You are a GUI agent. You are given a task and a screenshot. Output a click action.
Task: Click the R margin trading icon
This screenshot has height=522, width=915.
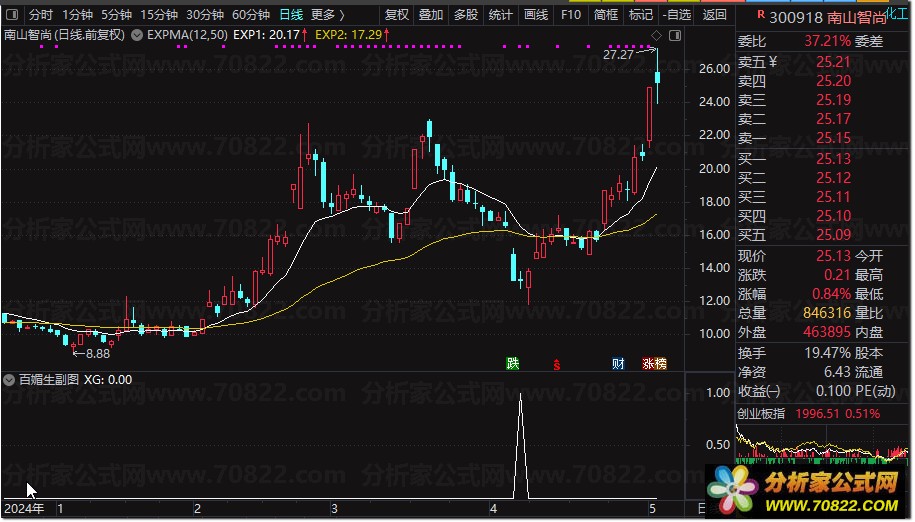tap(760, 15)
